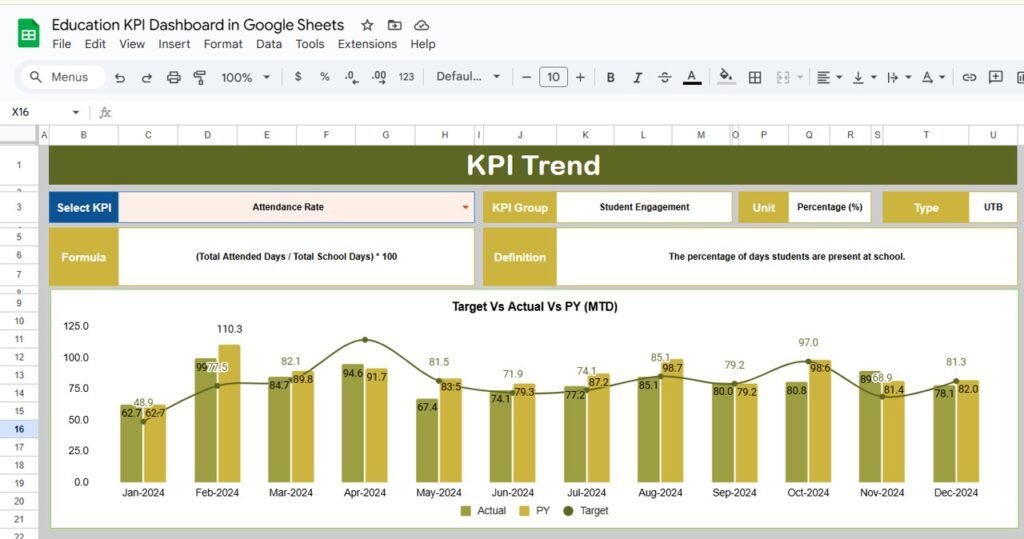
Task: Click the vertical align icon
Action: (x=858, y=77)
